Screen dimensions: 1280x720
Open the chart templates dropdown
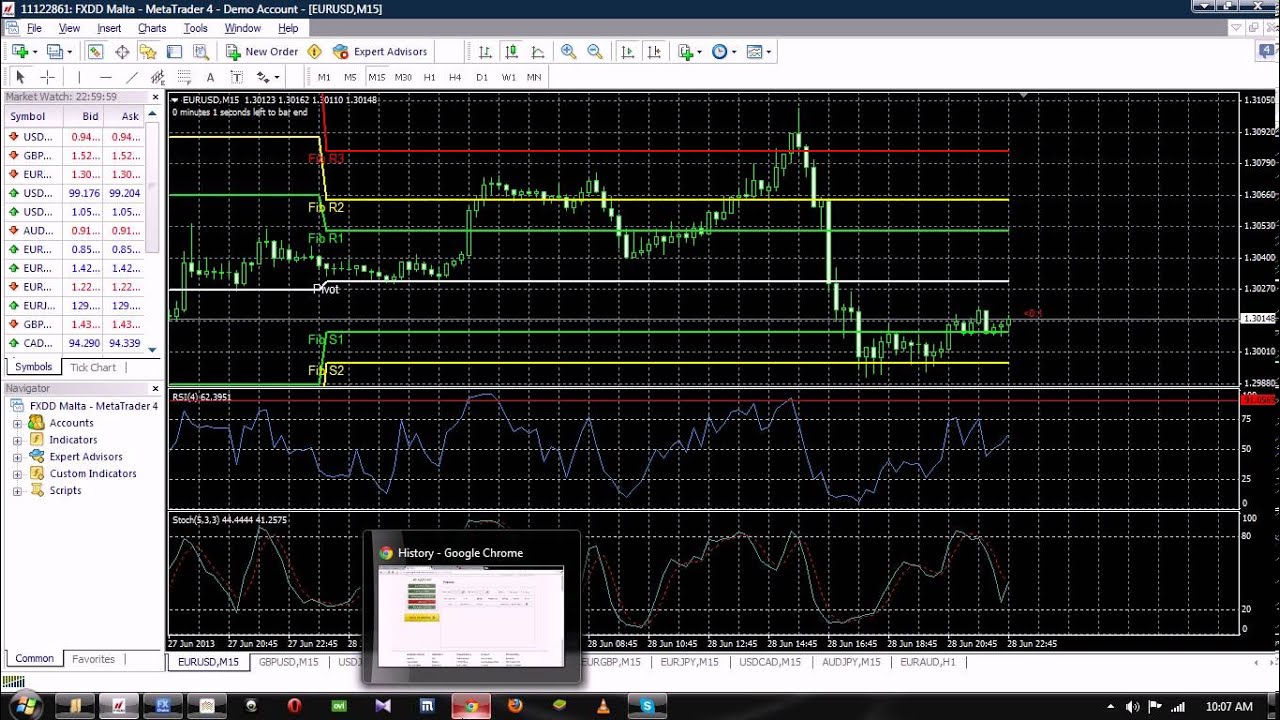(x=757, y=51)
